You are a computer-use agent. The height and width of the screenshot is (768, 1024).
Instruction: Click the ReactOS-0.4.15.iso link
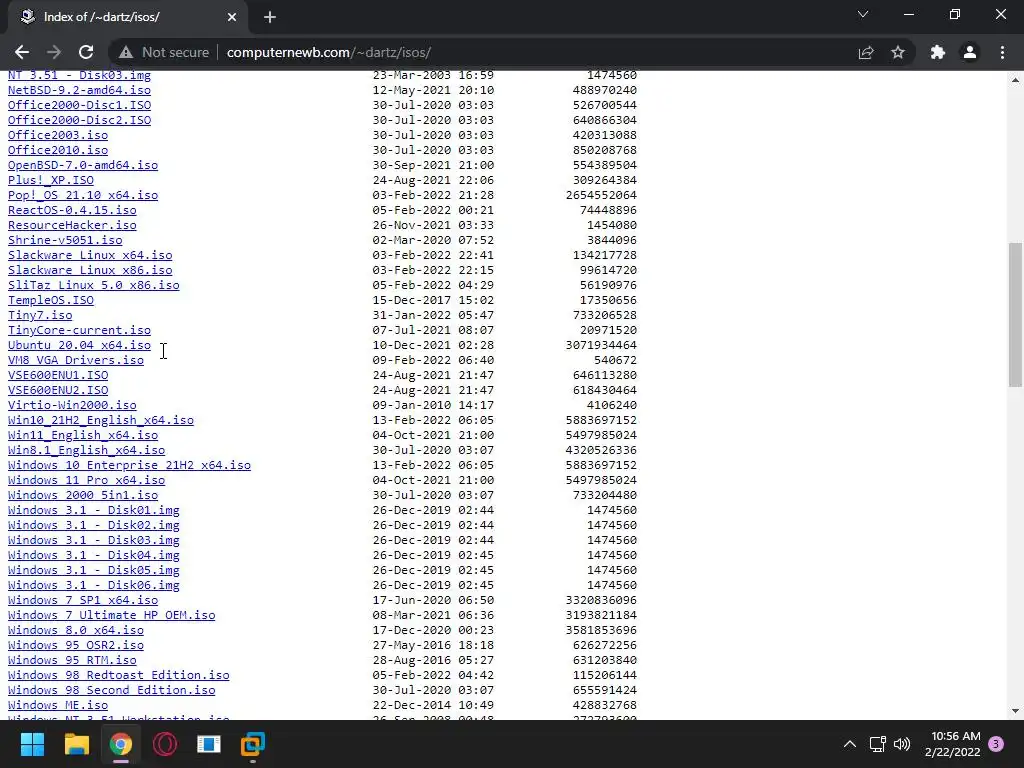click(x=72, y=210)
